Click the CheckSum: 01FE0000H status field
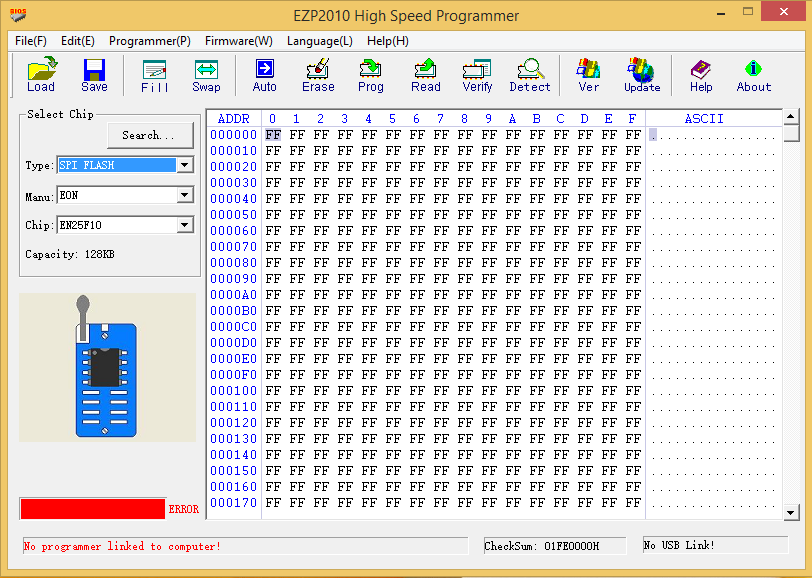The image size is (812, 578). click(x=555, y=545)
